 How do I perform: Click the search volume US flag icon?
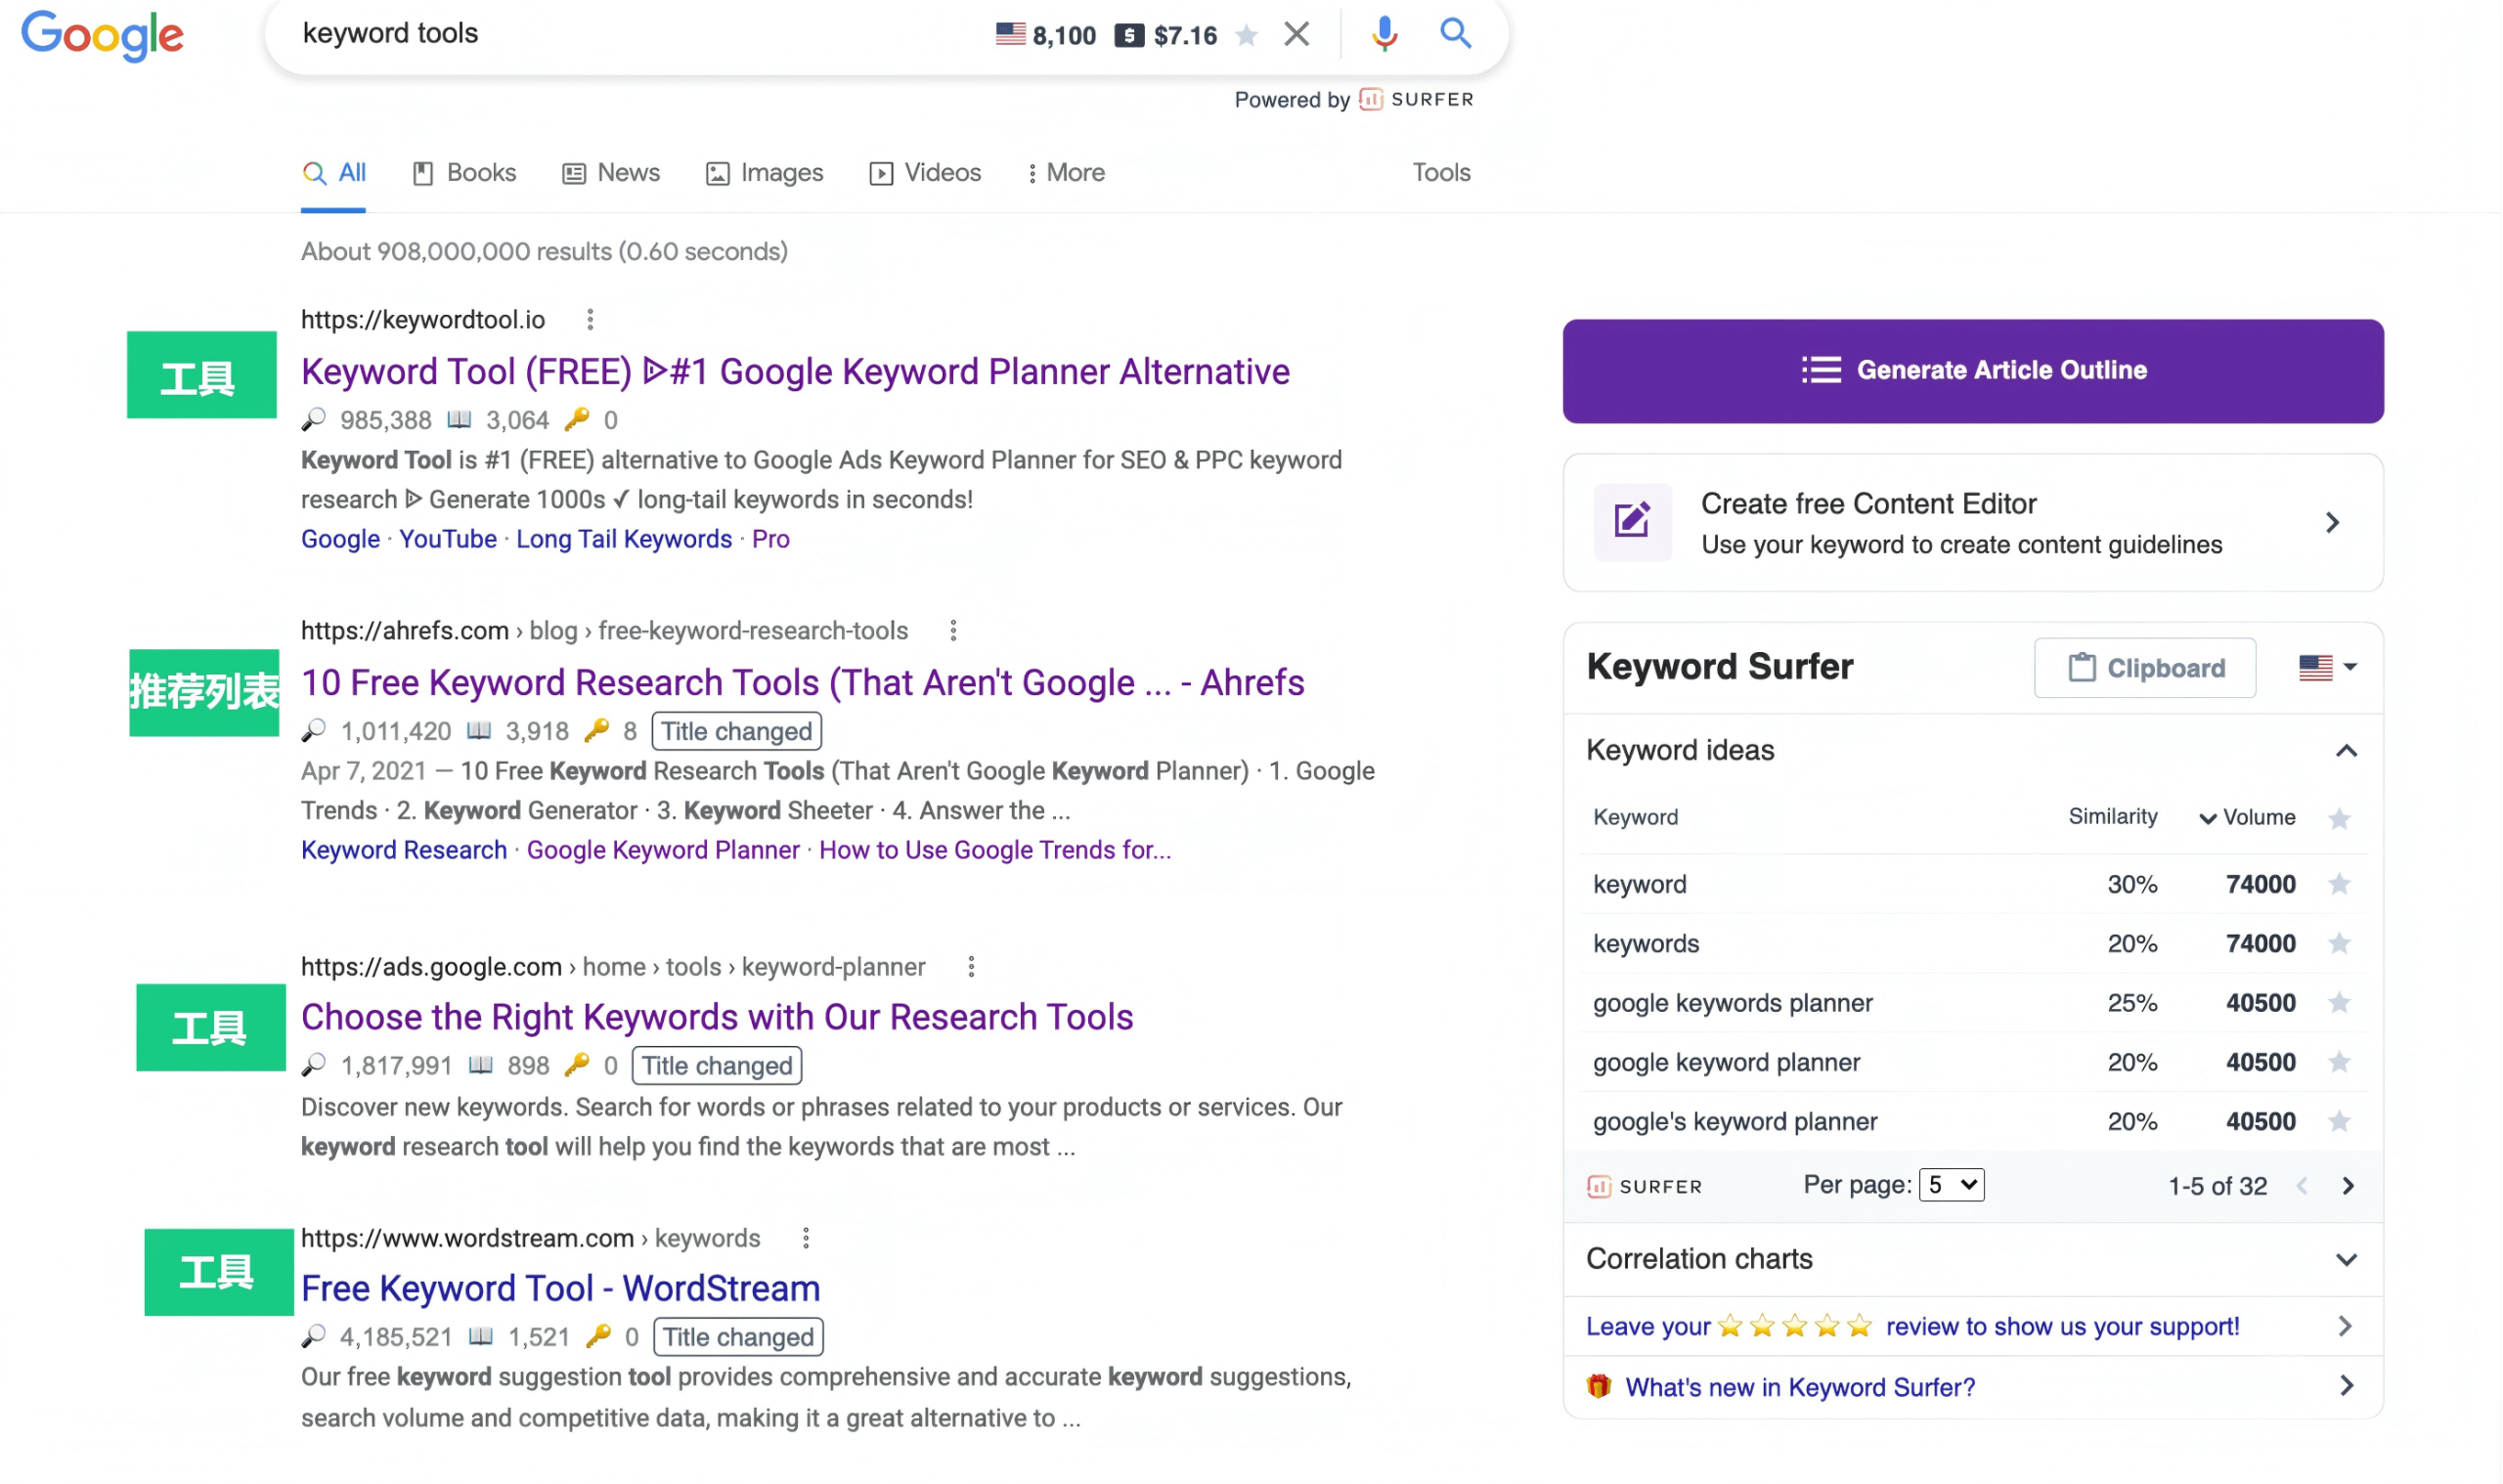(1010, 35)
